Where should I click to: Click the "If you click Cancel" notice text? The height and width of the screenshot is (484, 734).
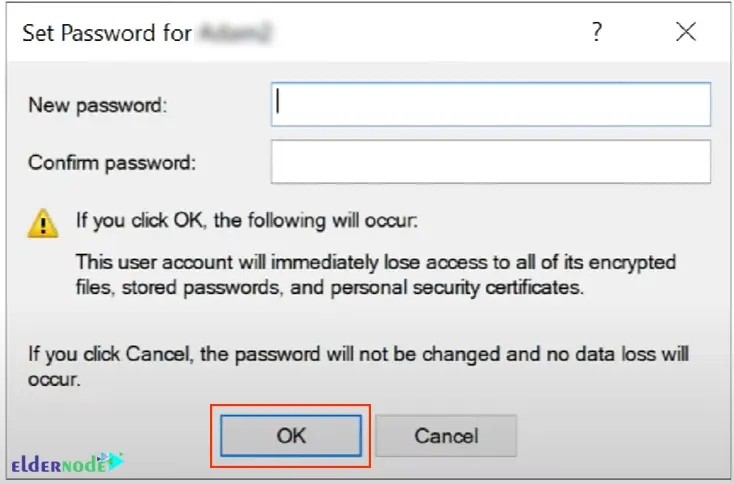(x=358, y=354)
